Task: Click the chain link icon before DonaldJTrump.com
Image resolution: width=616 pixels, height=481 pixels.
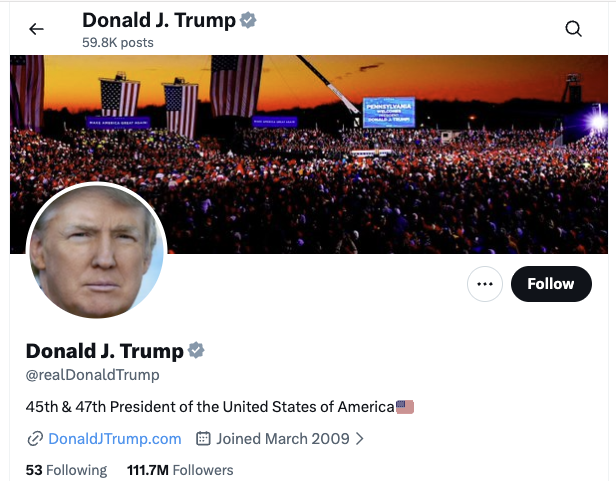Action: tap(35, 439)
